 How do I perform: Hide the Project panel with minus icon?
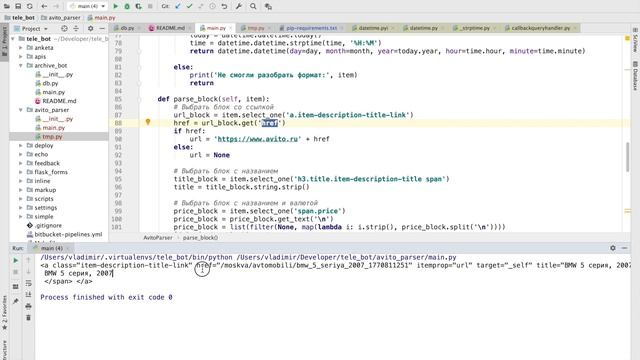tap(102, 29)
